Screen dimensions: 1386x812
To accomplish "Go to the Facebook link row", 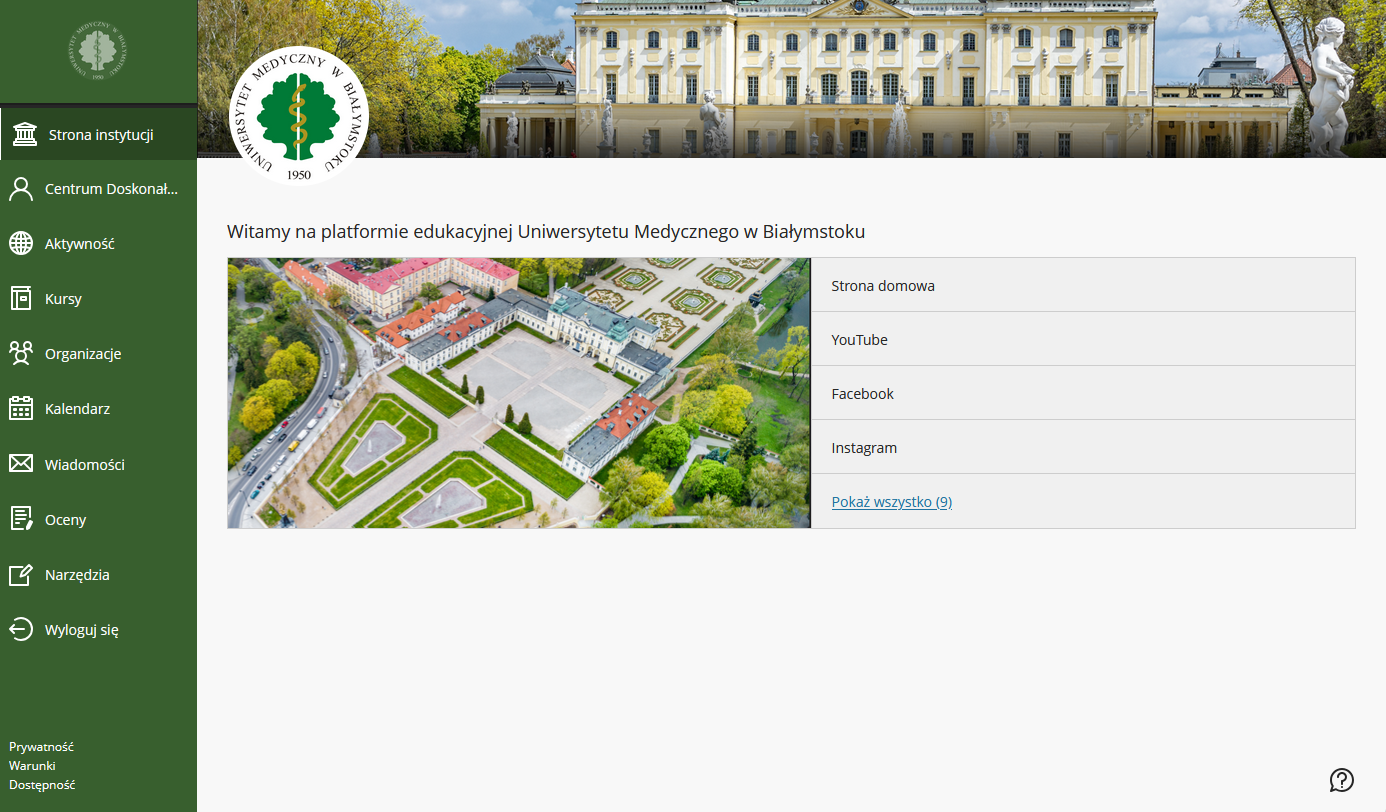I will pyautogui.click(x=1082, y=394).
